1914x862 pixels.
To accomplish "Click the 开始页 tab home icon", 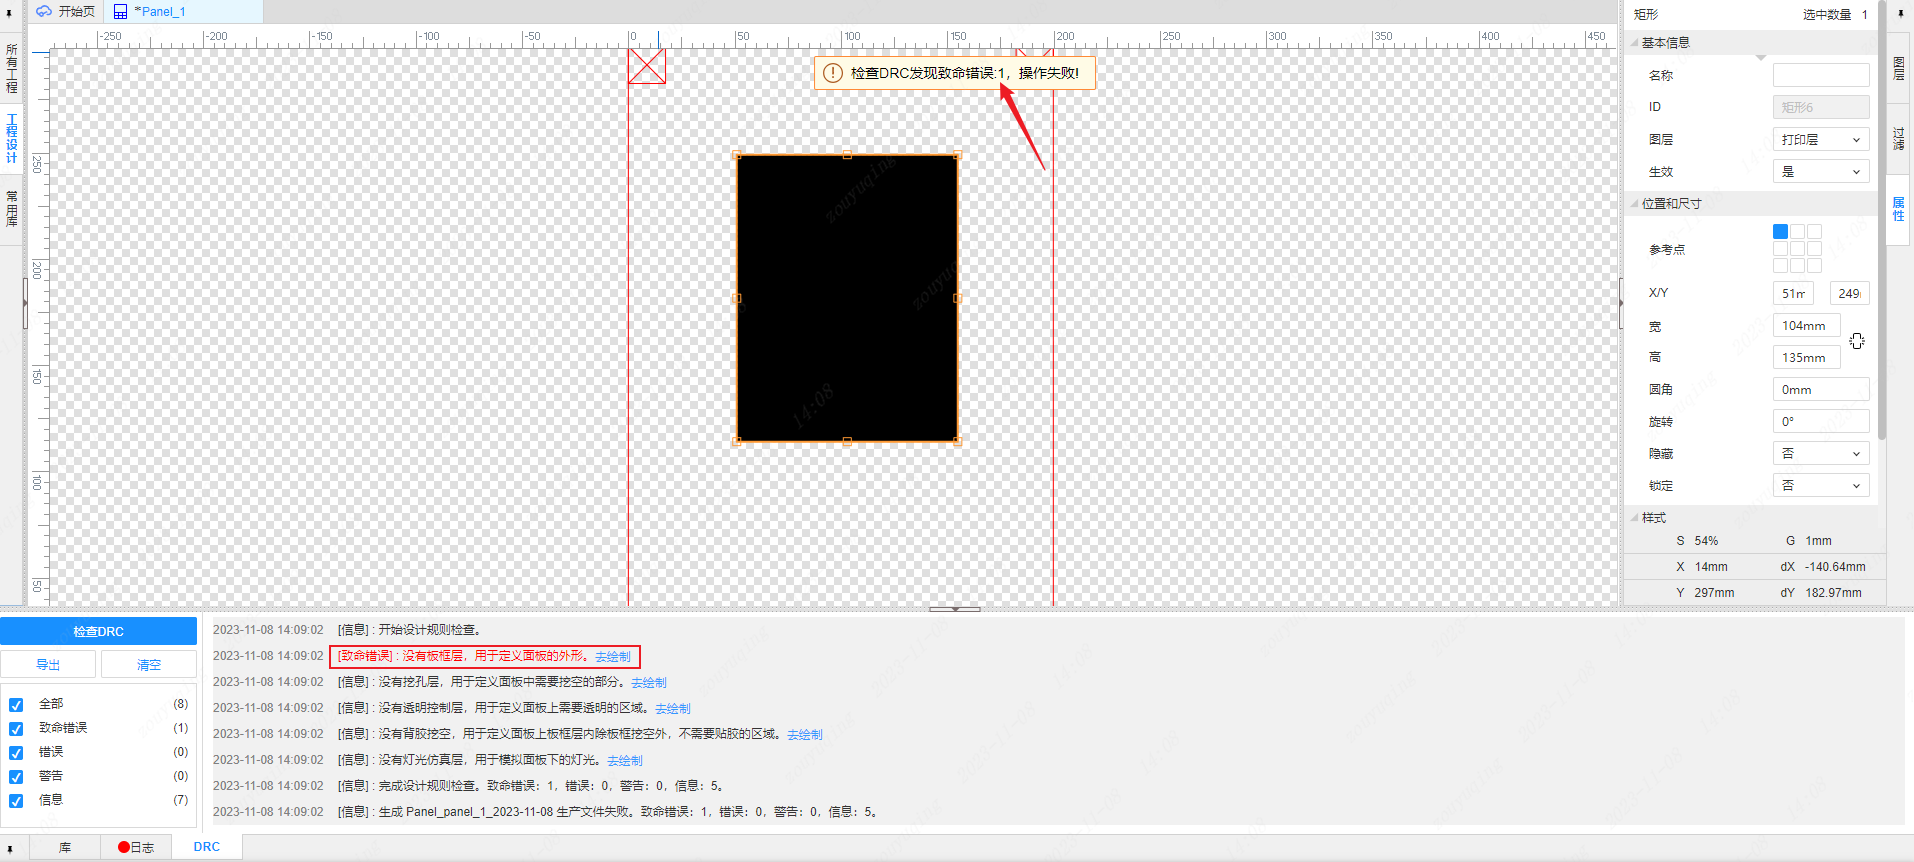I will click(x=44, y=12).
